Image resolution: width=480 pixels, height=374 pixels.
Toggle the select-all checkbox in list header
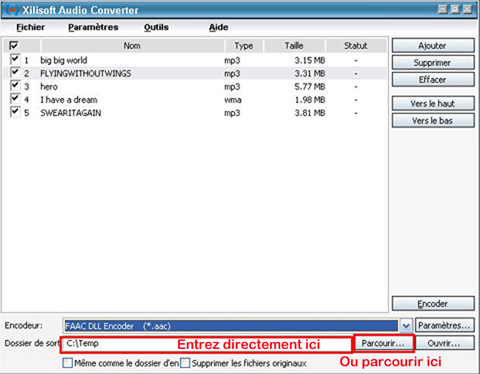tap(14, 45)
